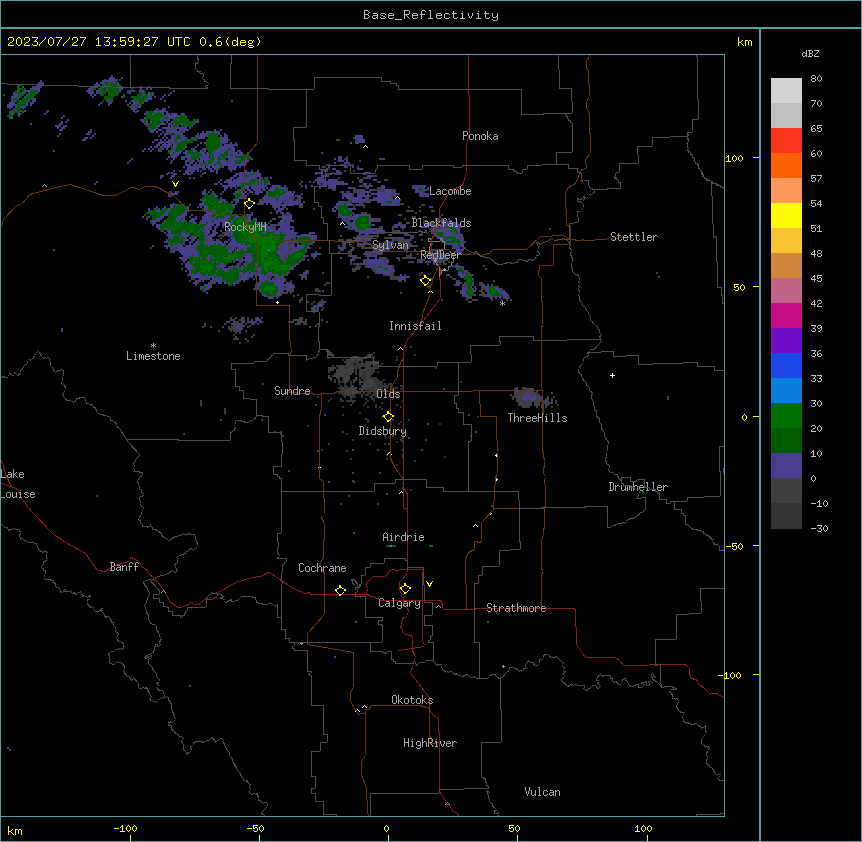Click the -100 tick on horizontal km axis
This screenshot has width=862, height=842.
pos(125,828)
